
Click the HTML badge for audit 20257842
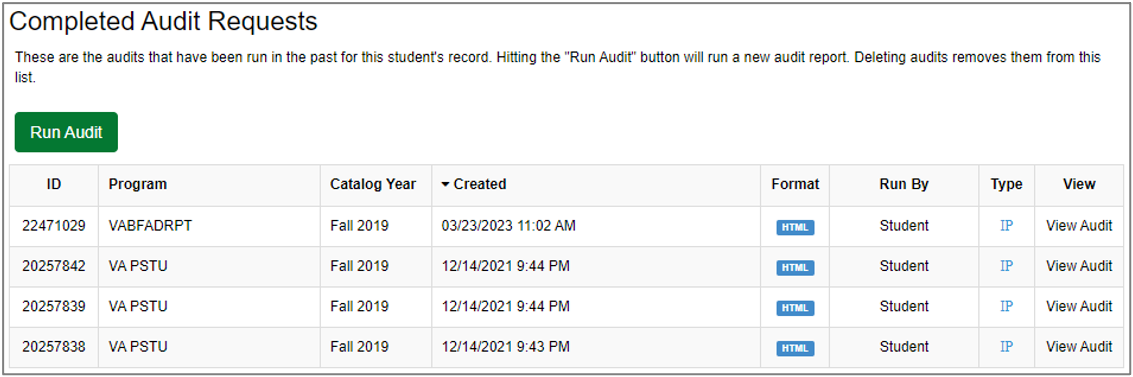pos(795,268)
